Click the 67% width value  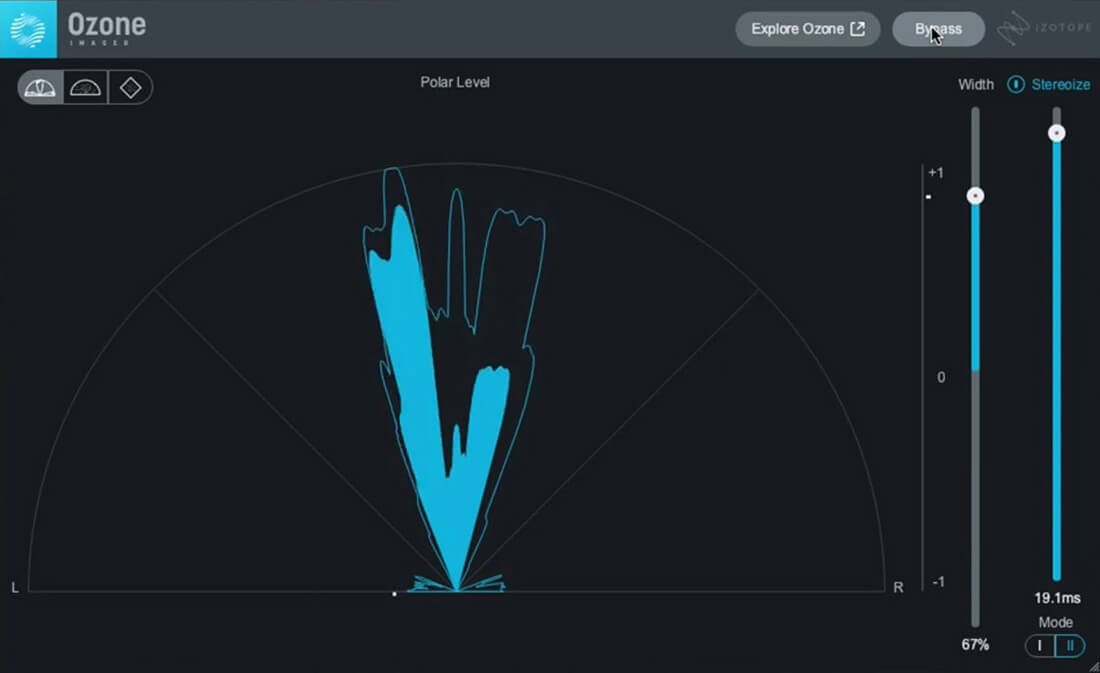click(974, 646)
